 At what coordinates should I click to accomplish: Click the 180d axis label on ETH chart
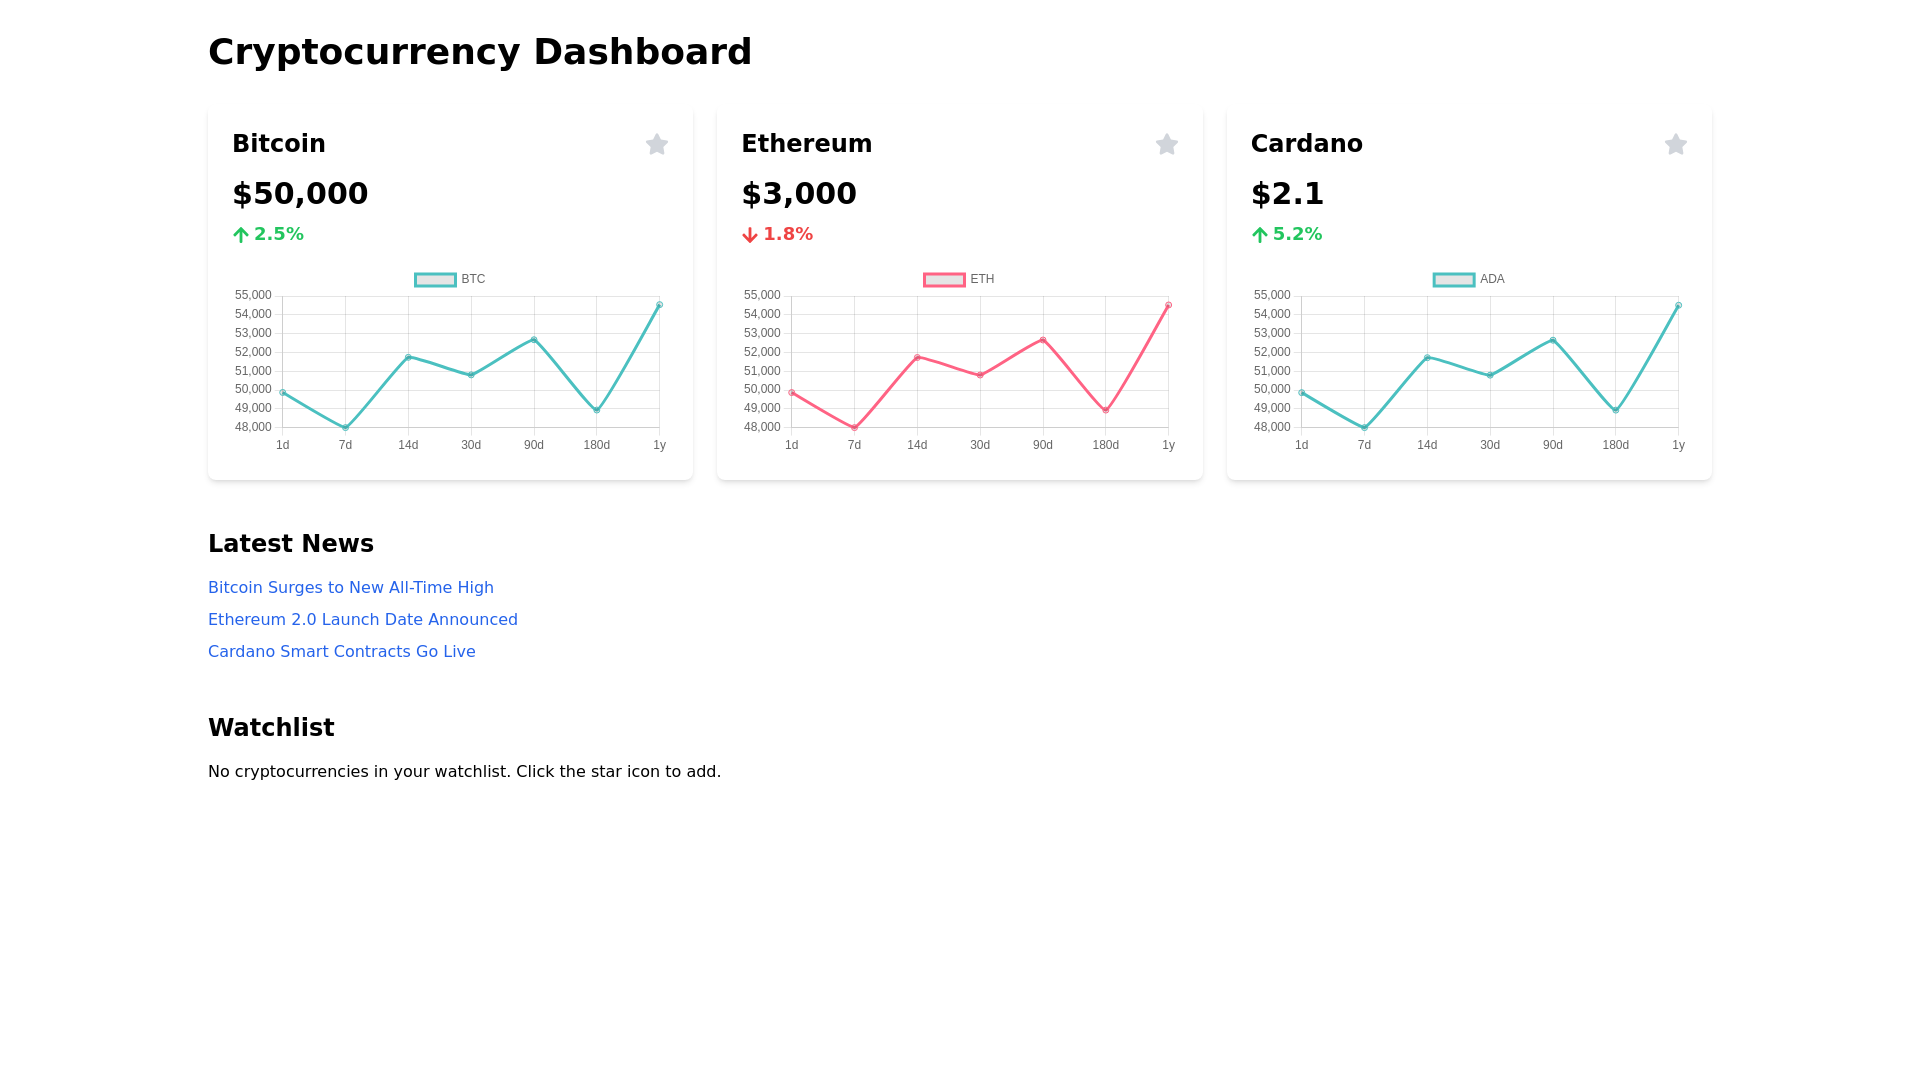click(1106, 445)
